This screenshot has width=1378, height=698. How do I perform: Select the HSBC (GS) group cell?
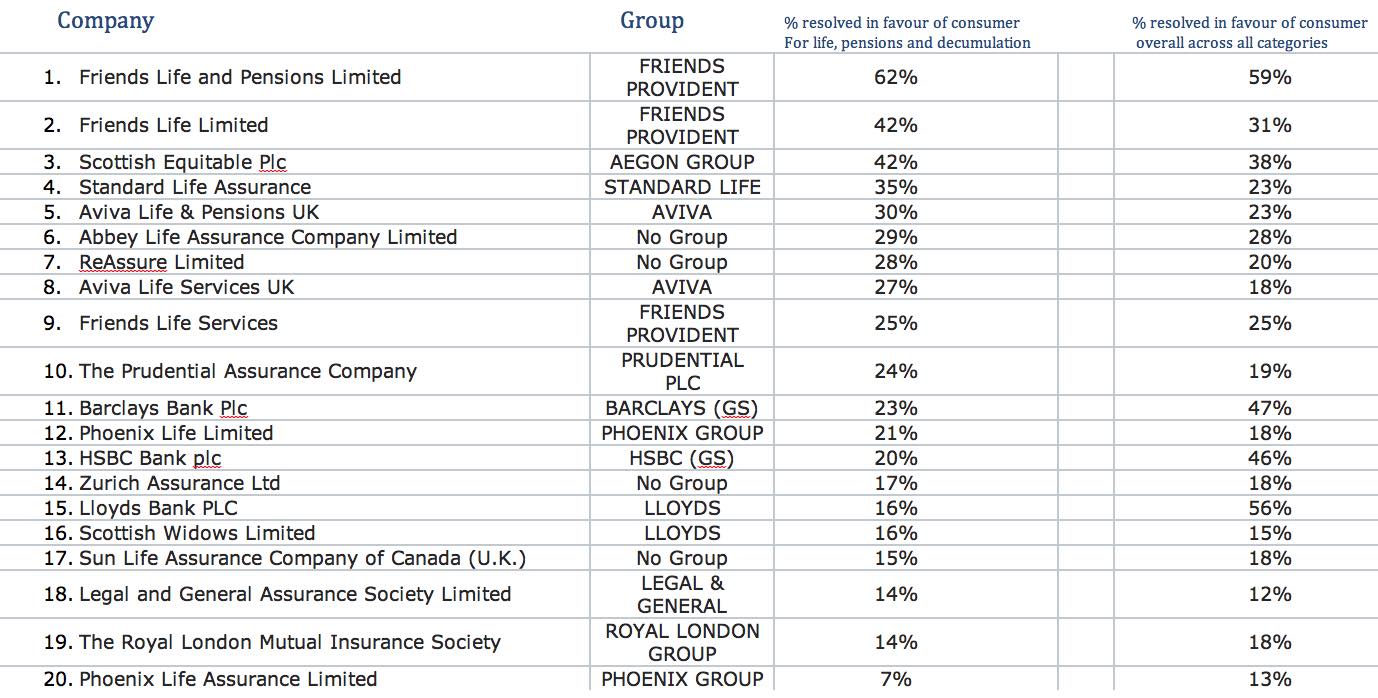pyautogui.click(x=682, y=458)
